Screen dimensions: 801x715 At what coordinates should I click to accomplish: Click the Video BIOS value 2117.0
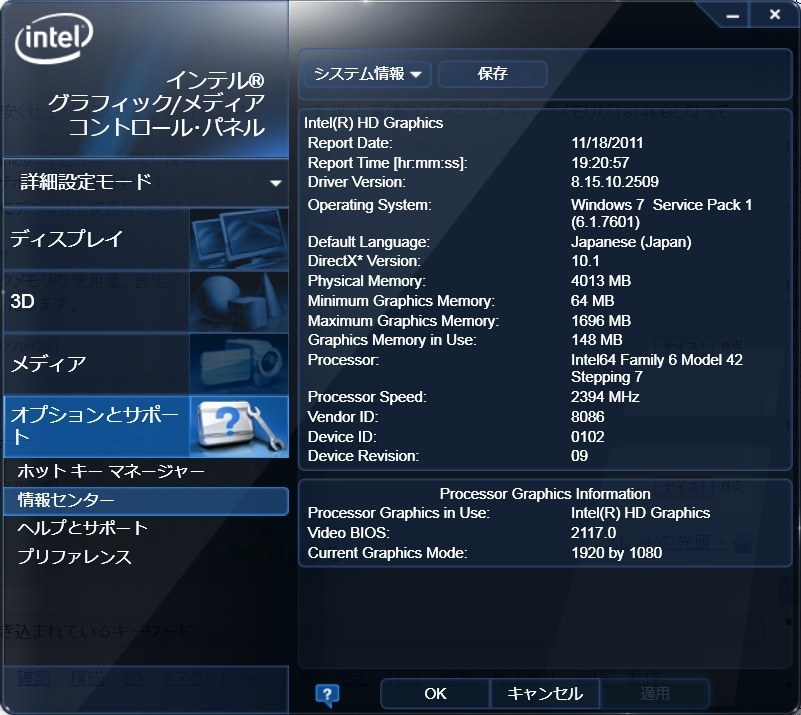[x=593, y=533]
